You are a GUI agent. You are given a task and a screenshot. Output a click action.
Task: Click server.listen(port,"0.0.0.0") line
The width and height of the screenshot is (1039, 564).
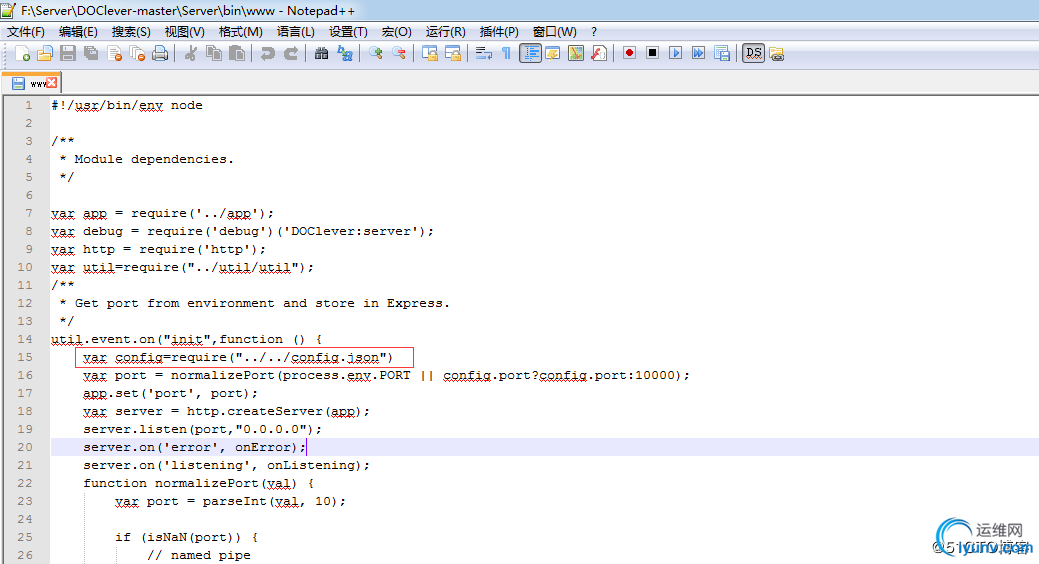tap(202, 429)
